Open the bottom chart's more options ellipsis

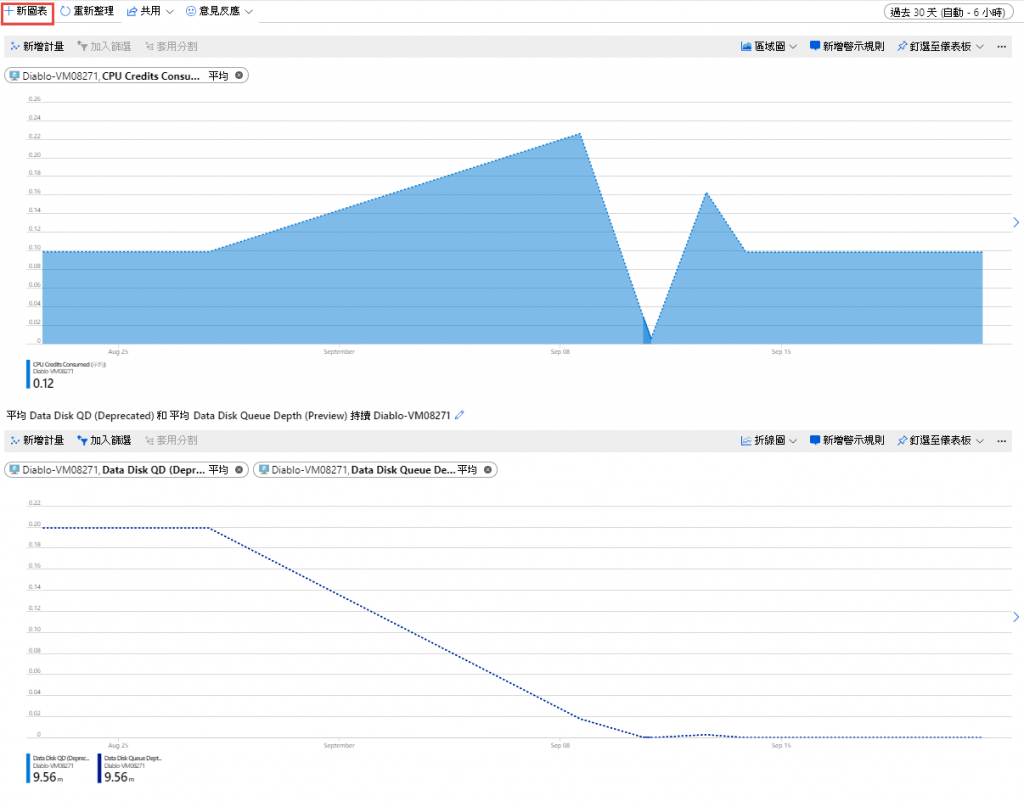[1002, 441]
